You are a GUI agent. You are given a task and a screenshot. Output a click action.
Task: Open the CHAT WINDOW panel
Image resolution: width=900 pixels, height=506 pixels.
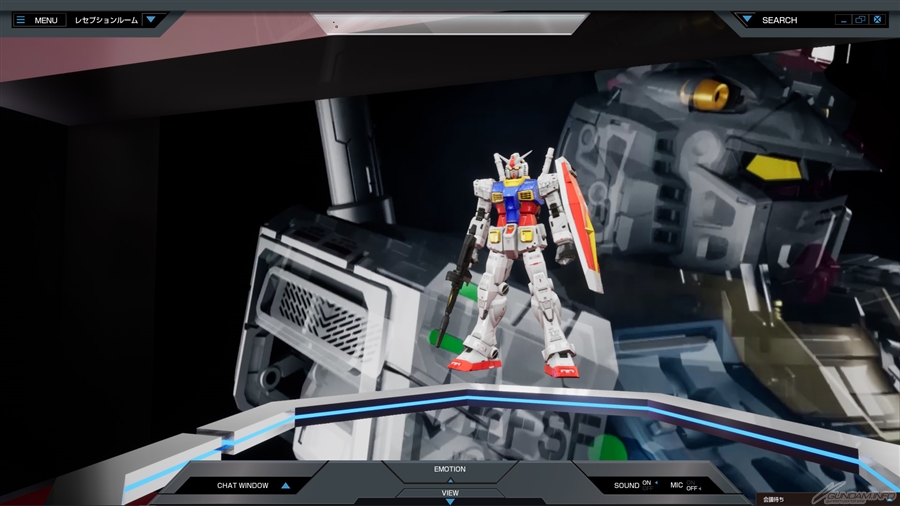[242, 485]
